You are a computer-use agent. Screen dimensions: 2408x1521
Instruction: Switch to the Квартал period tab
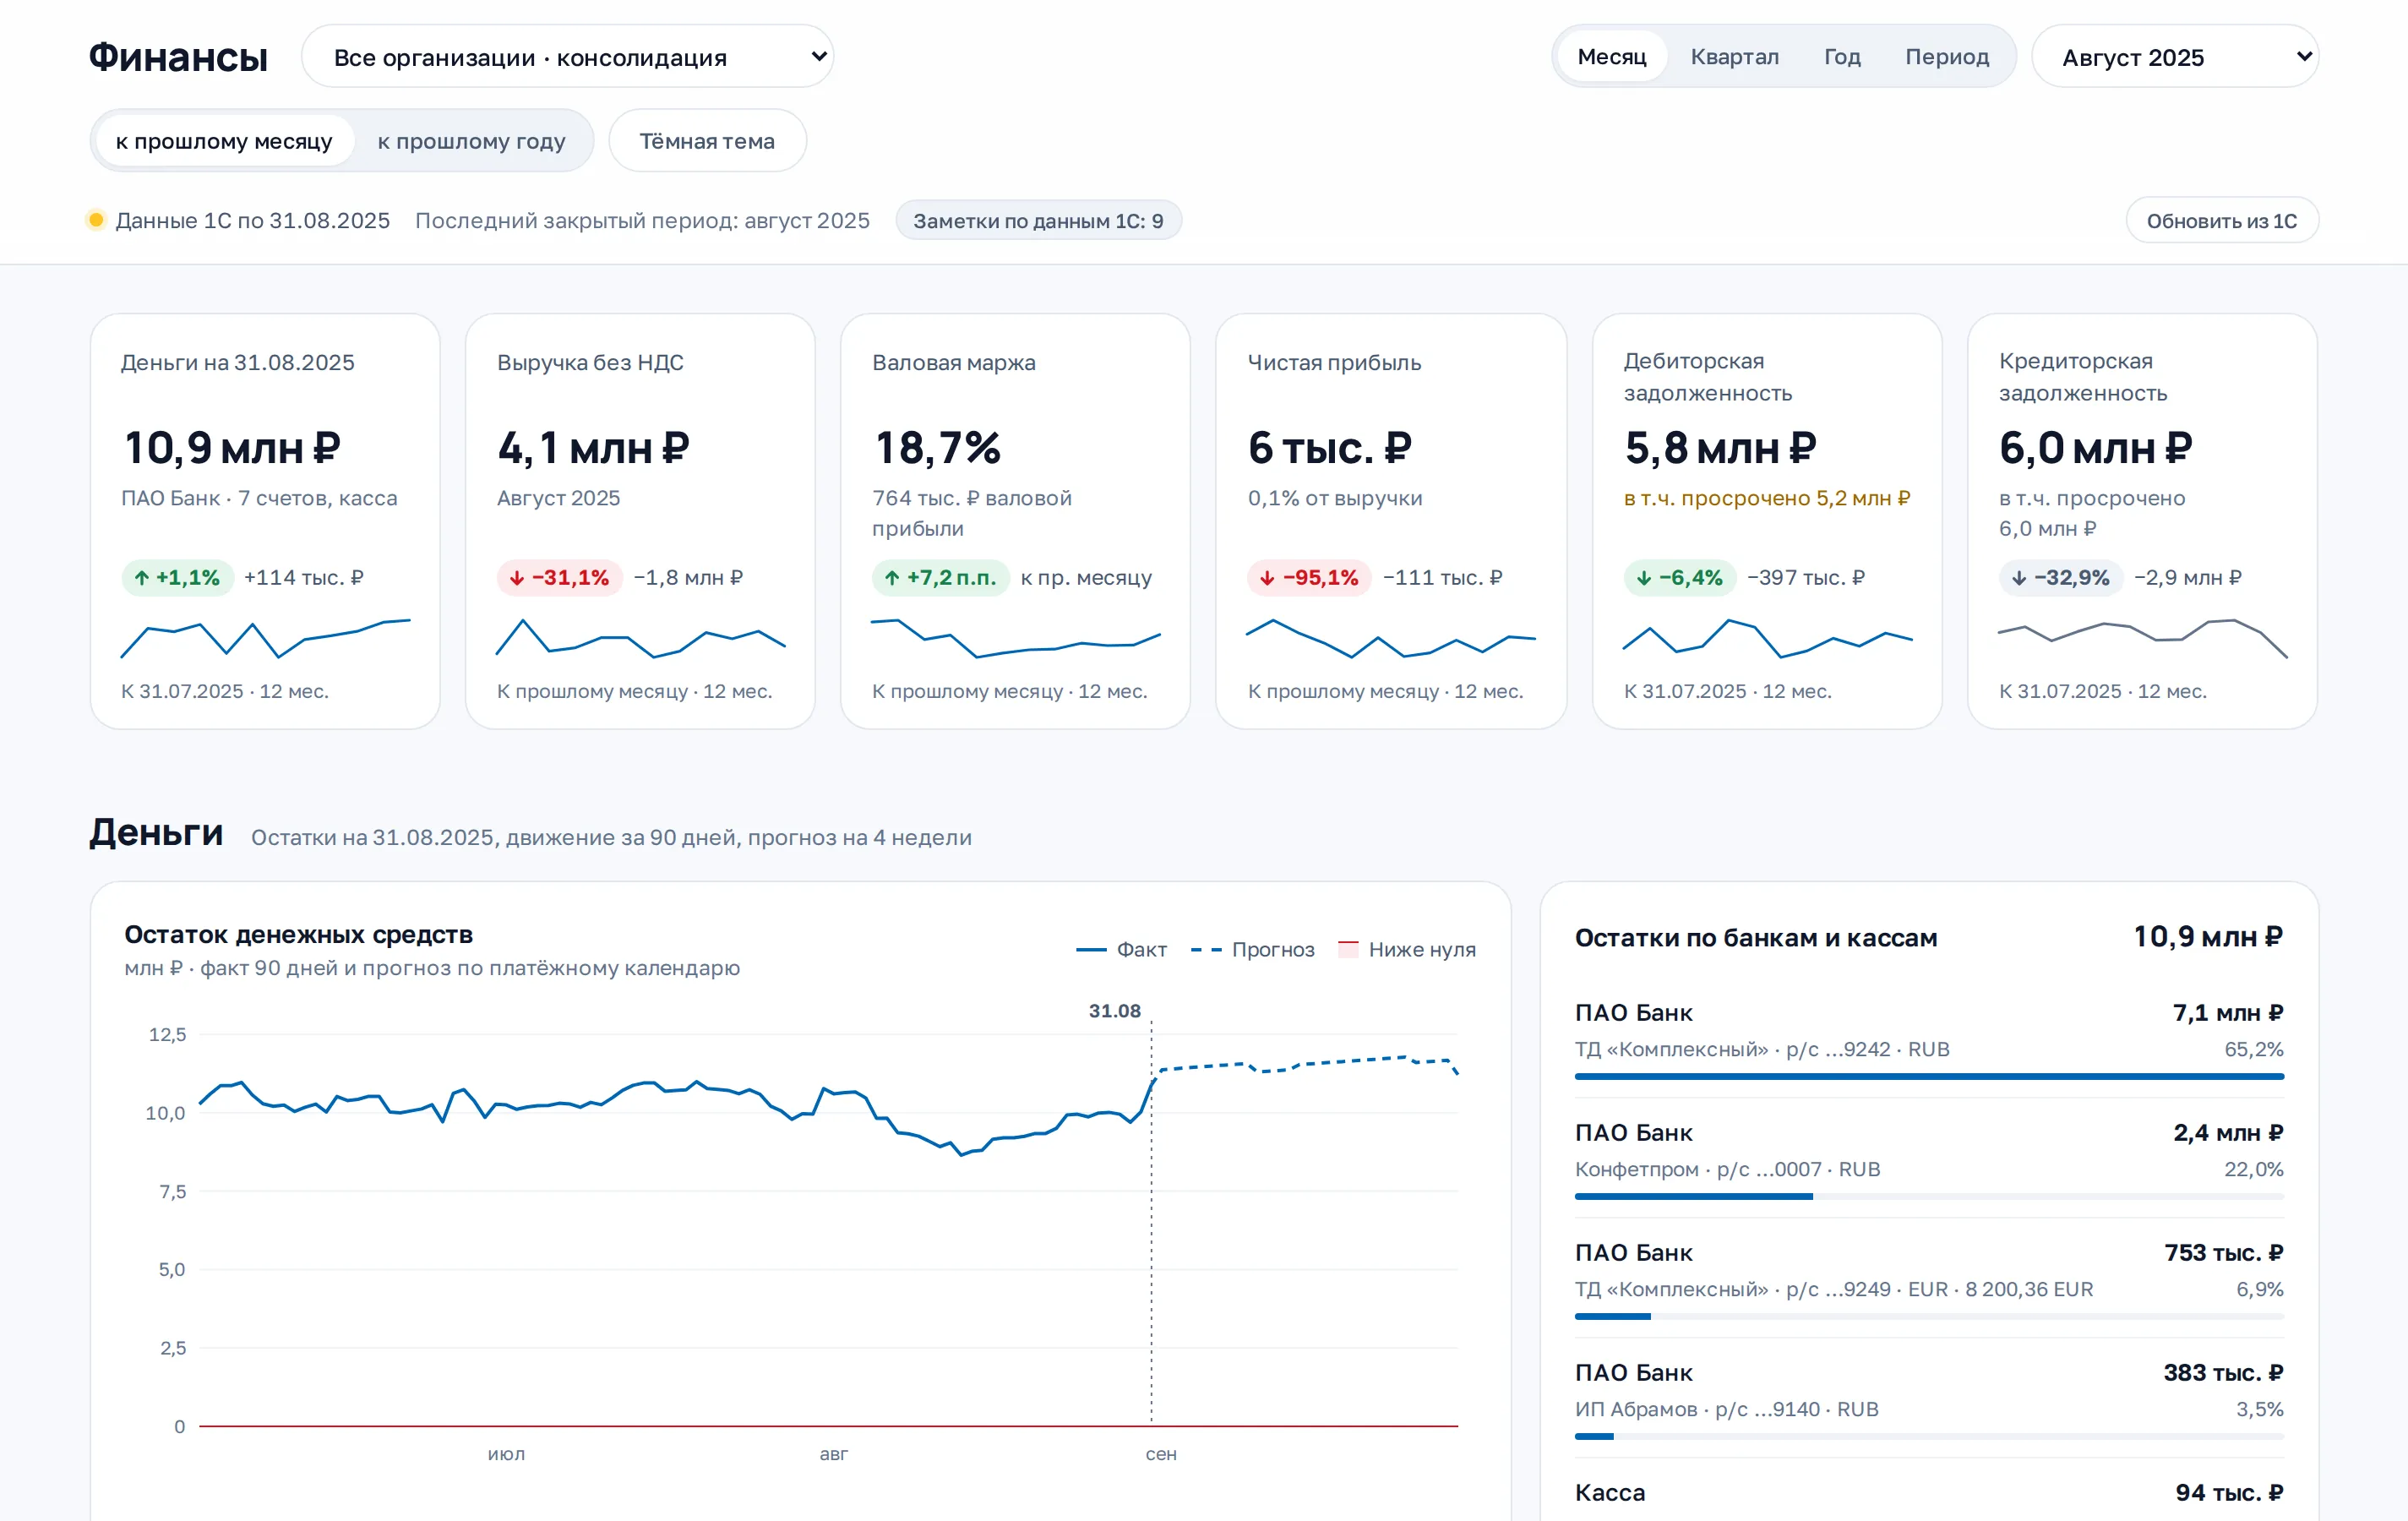1734,57
